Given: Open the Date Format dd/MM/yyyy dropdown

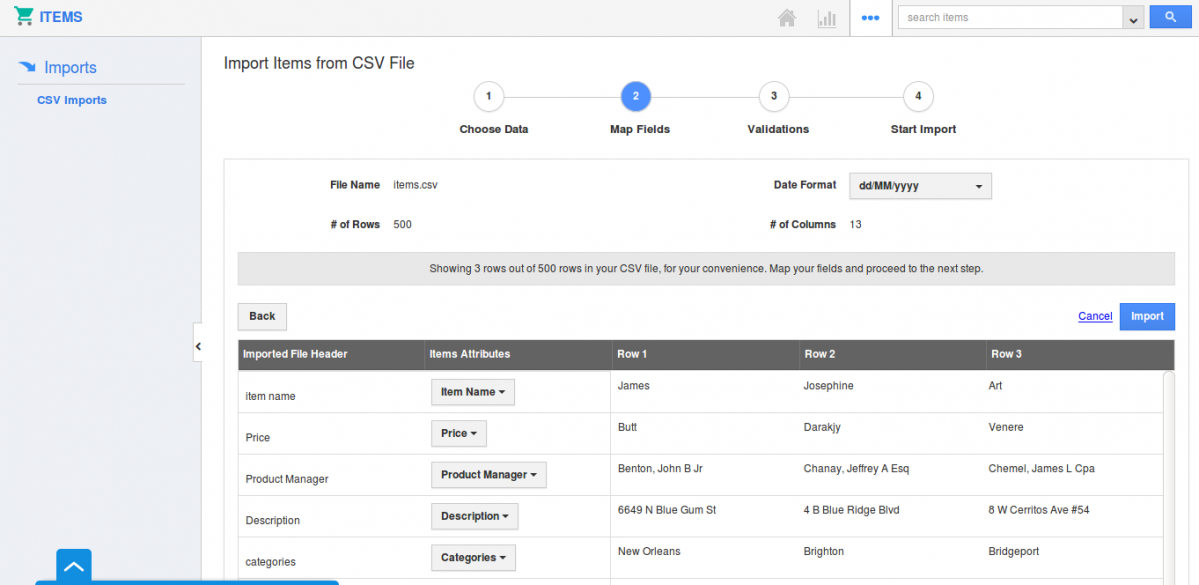Looking at the screenshot, I should (920, 186).
